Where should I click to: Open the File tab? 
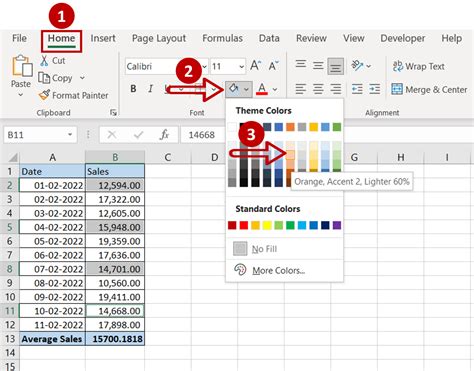[19, 38]
